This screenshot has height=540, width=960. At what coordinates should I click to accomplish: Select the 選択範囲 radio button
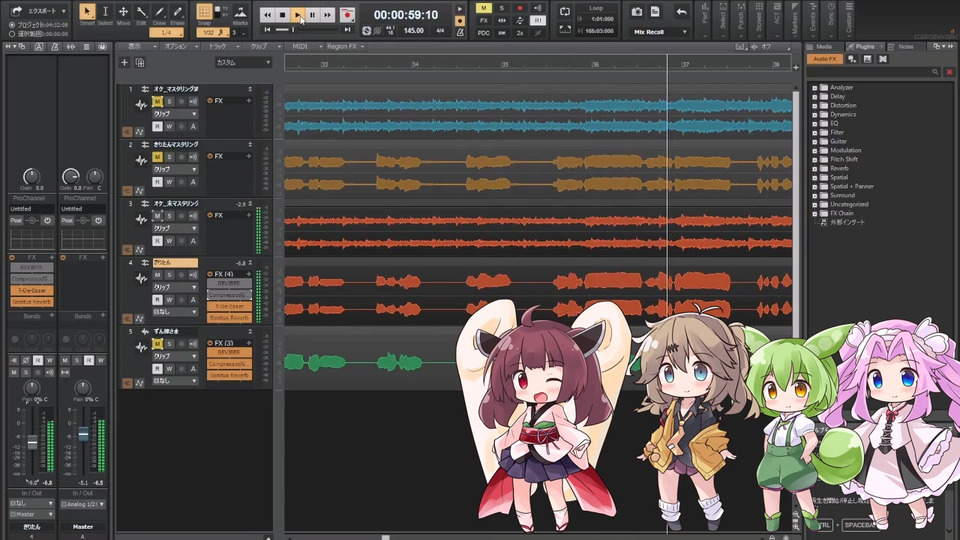point(12,34)
